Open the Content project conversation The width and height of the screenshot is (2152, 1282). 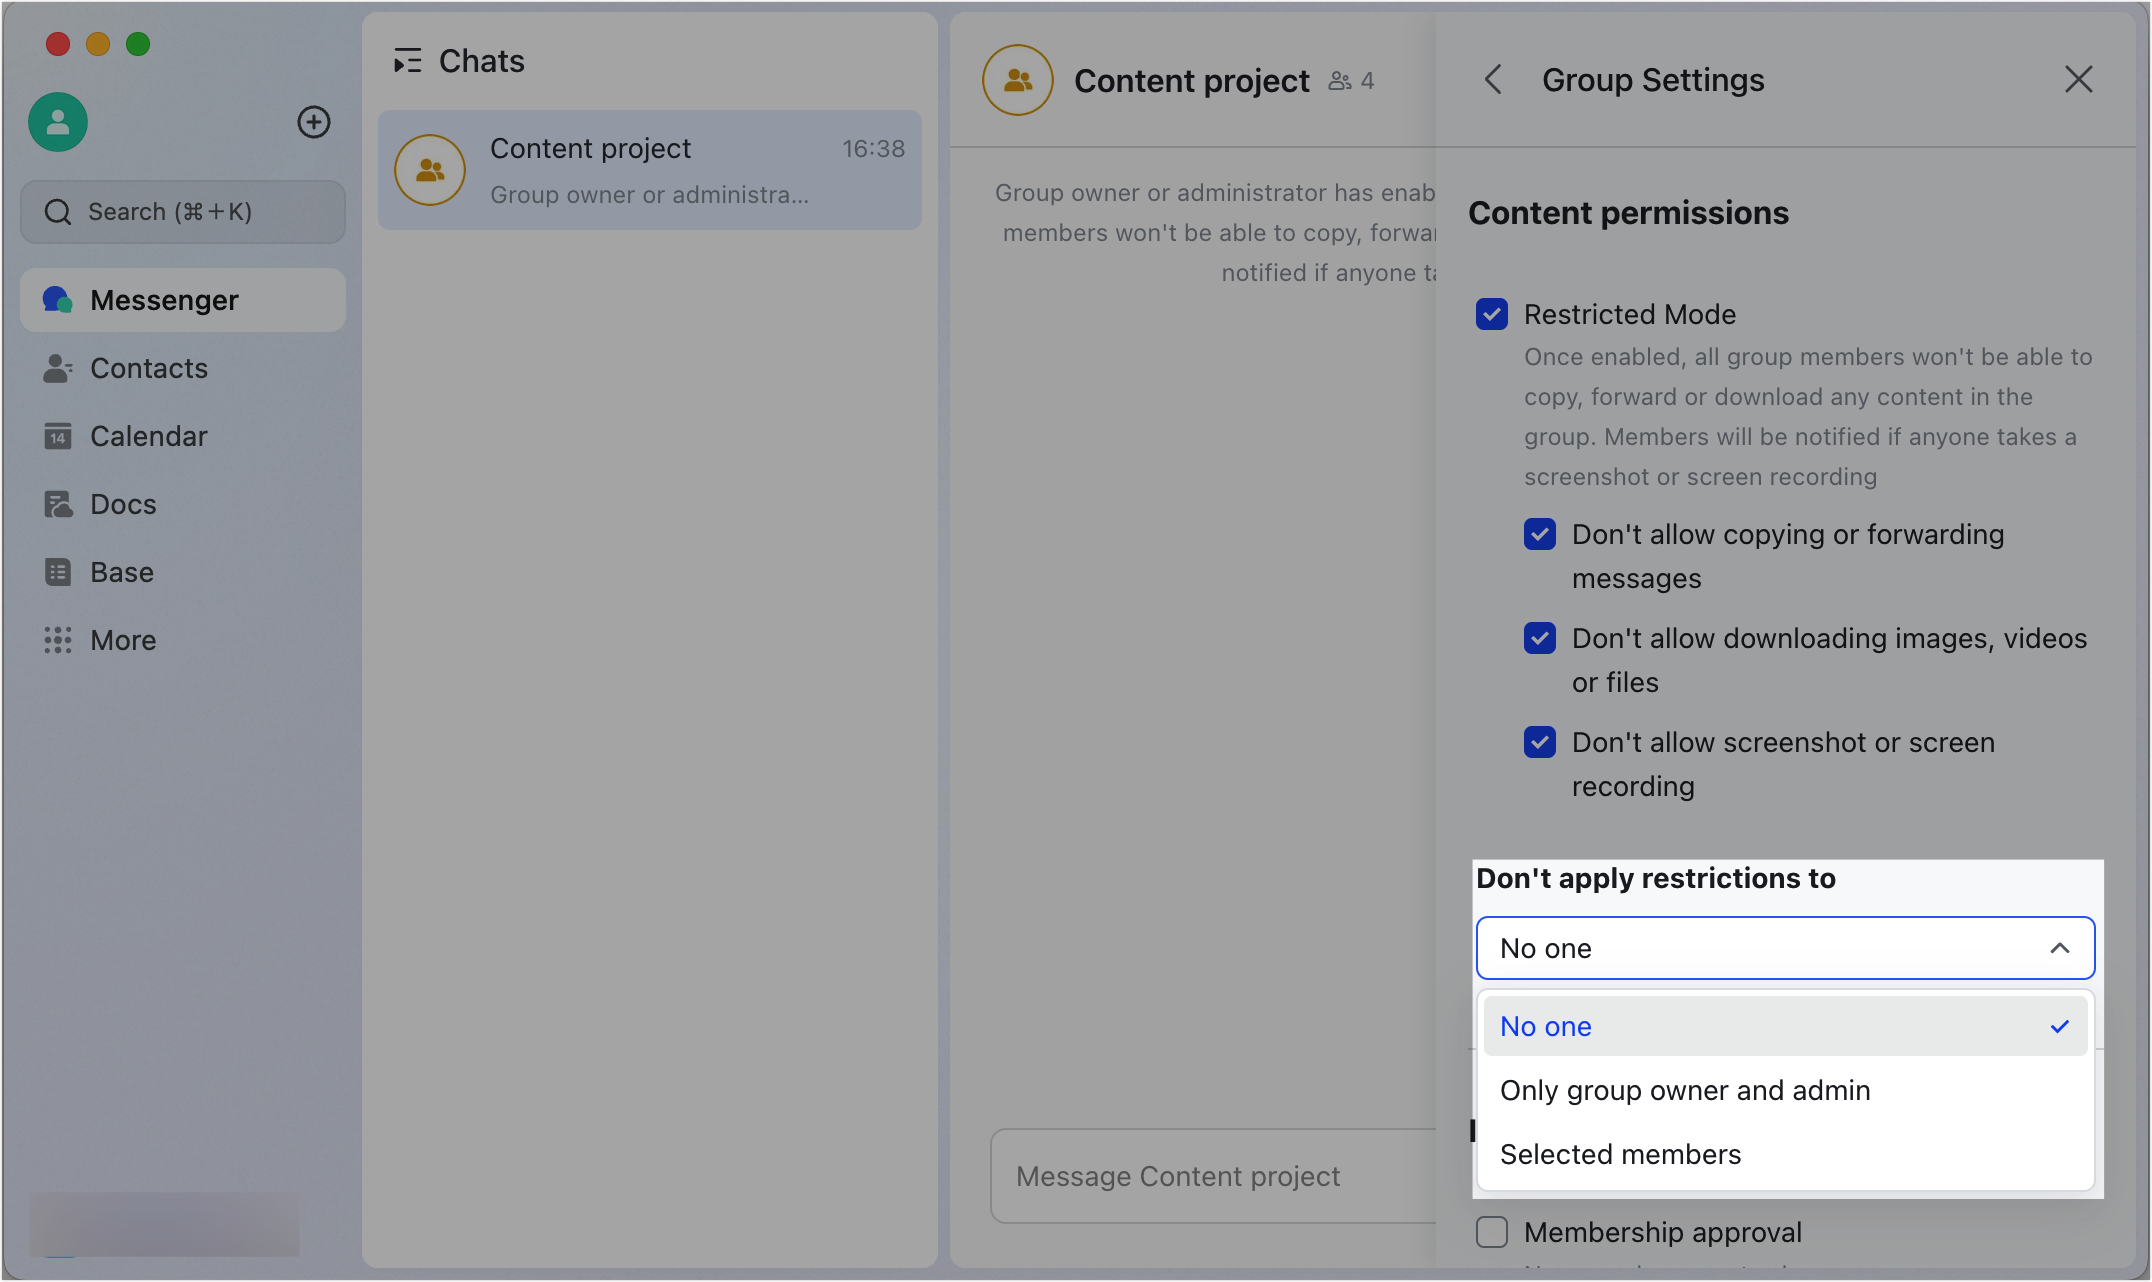(x=650, y=170)
